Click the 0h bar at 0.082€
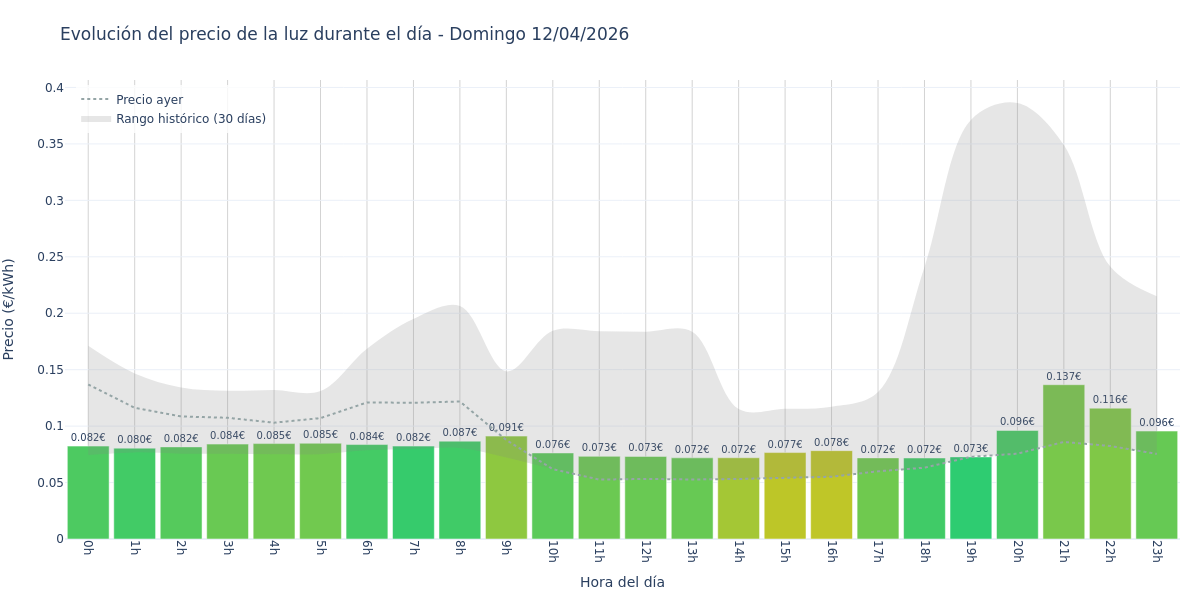 (x=88, y=492)
